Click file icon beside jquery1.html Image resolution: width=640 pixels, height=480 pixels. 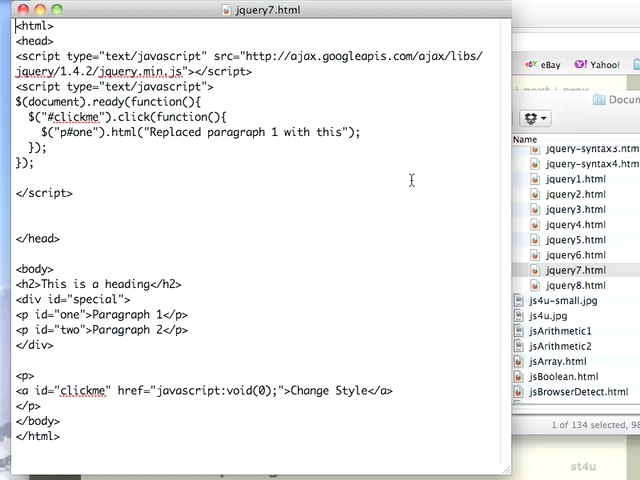tap(535, 179)
